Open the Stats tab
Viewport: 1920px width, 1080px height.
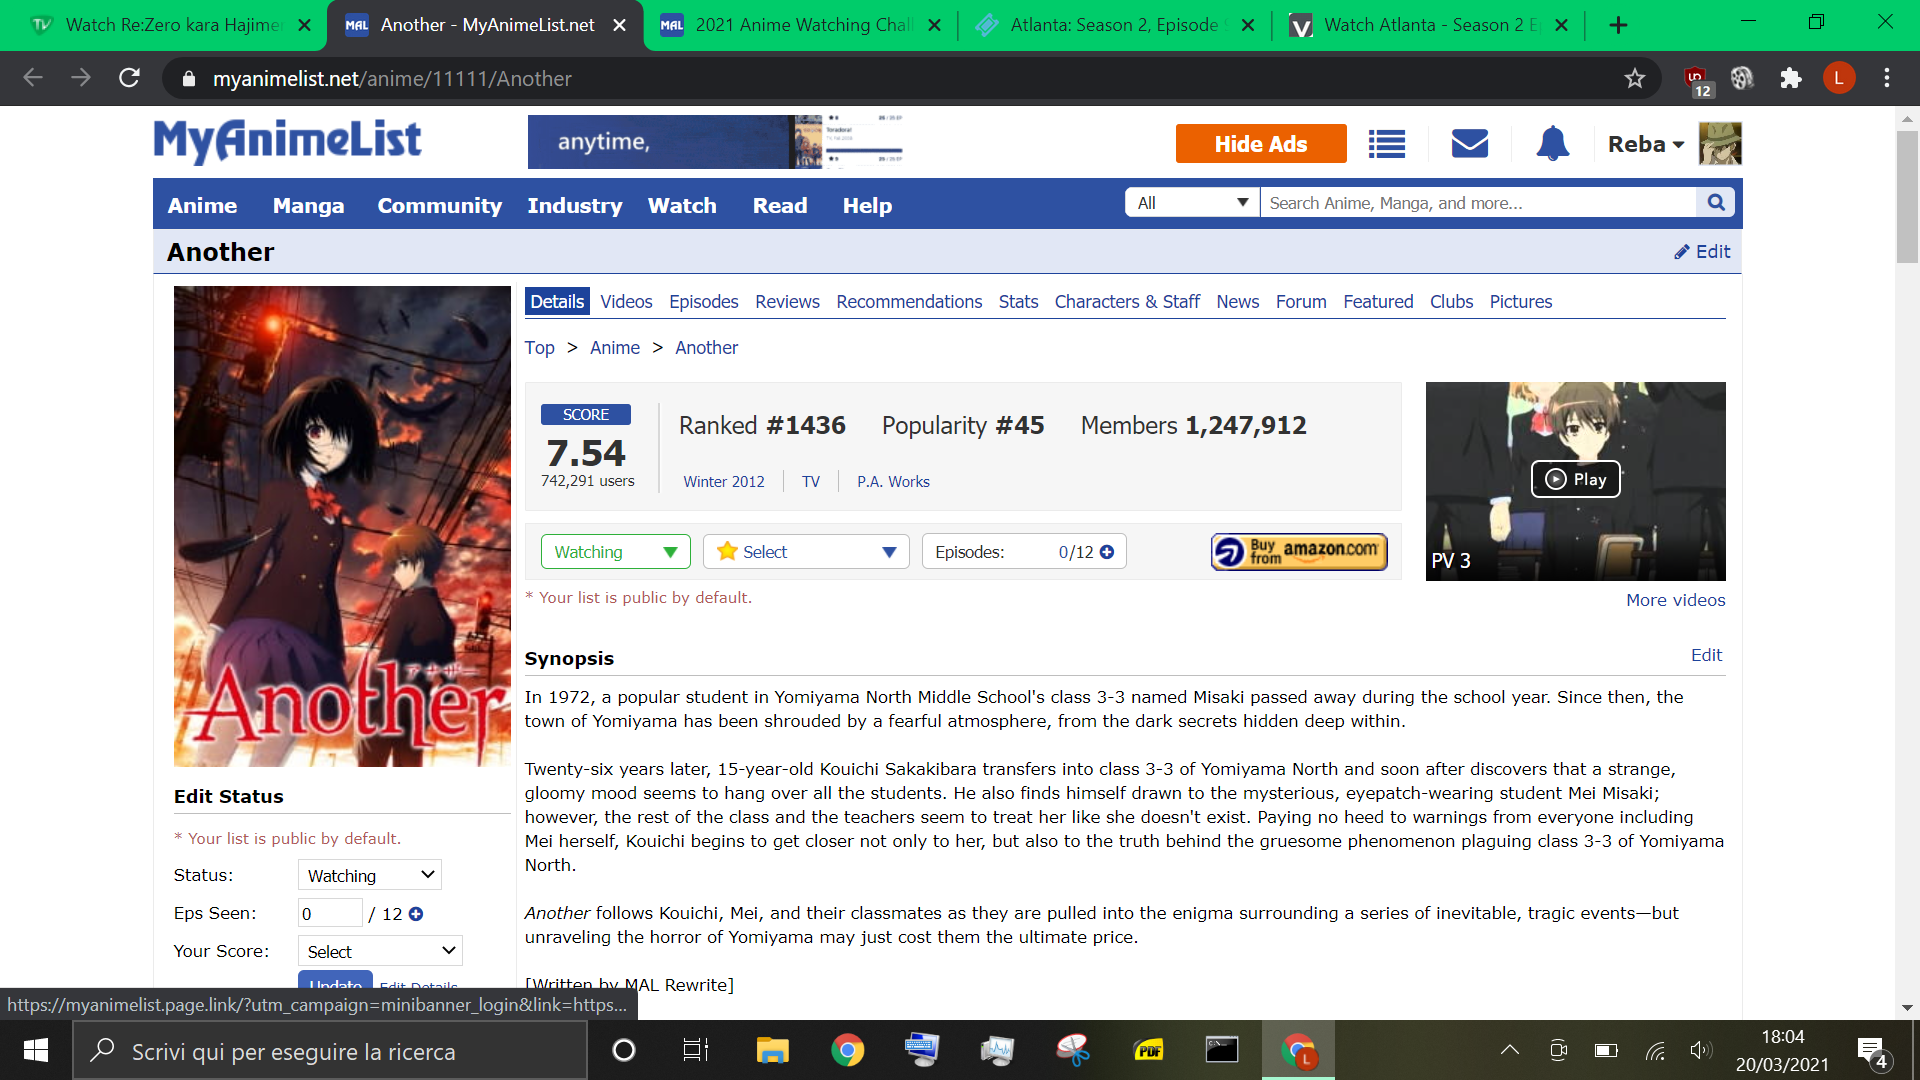tap(1018, 302)
